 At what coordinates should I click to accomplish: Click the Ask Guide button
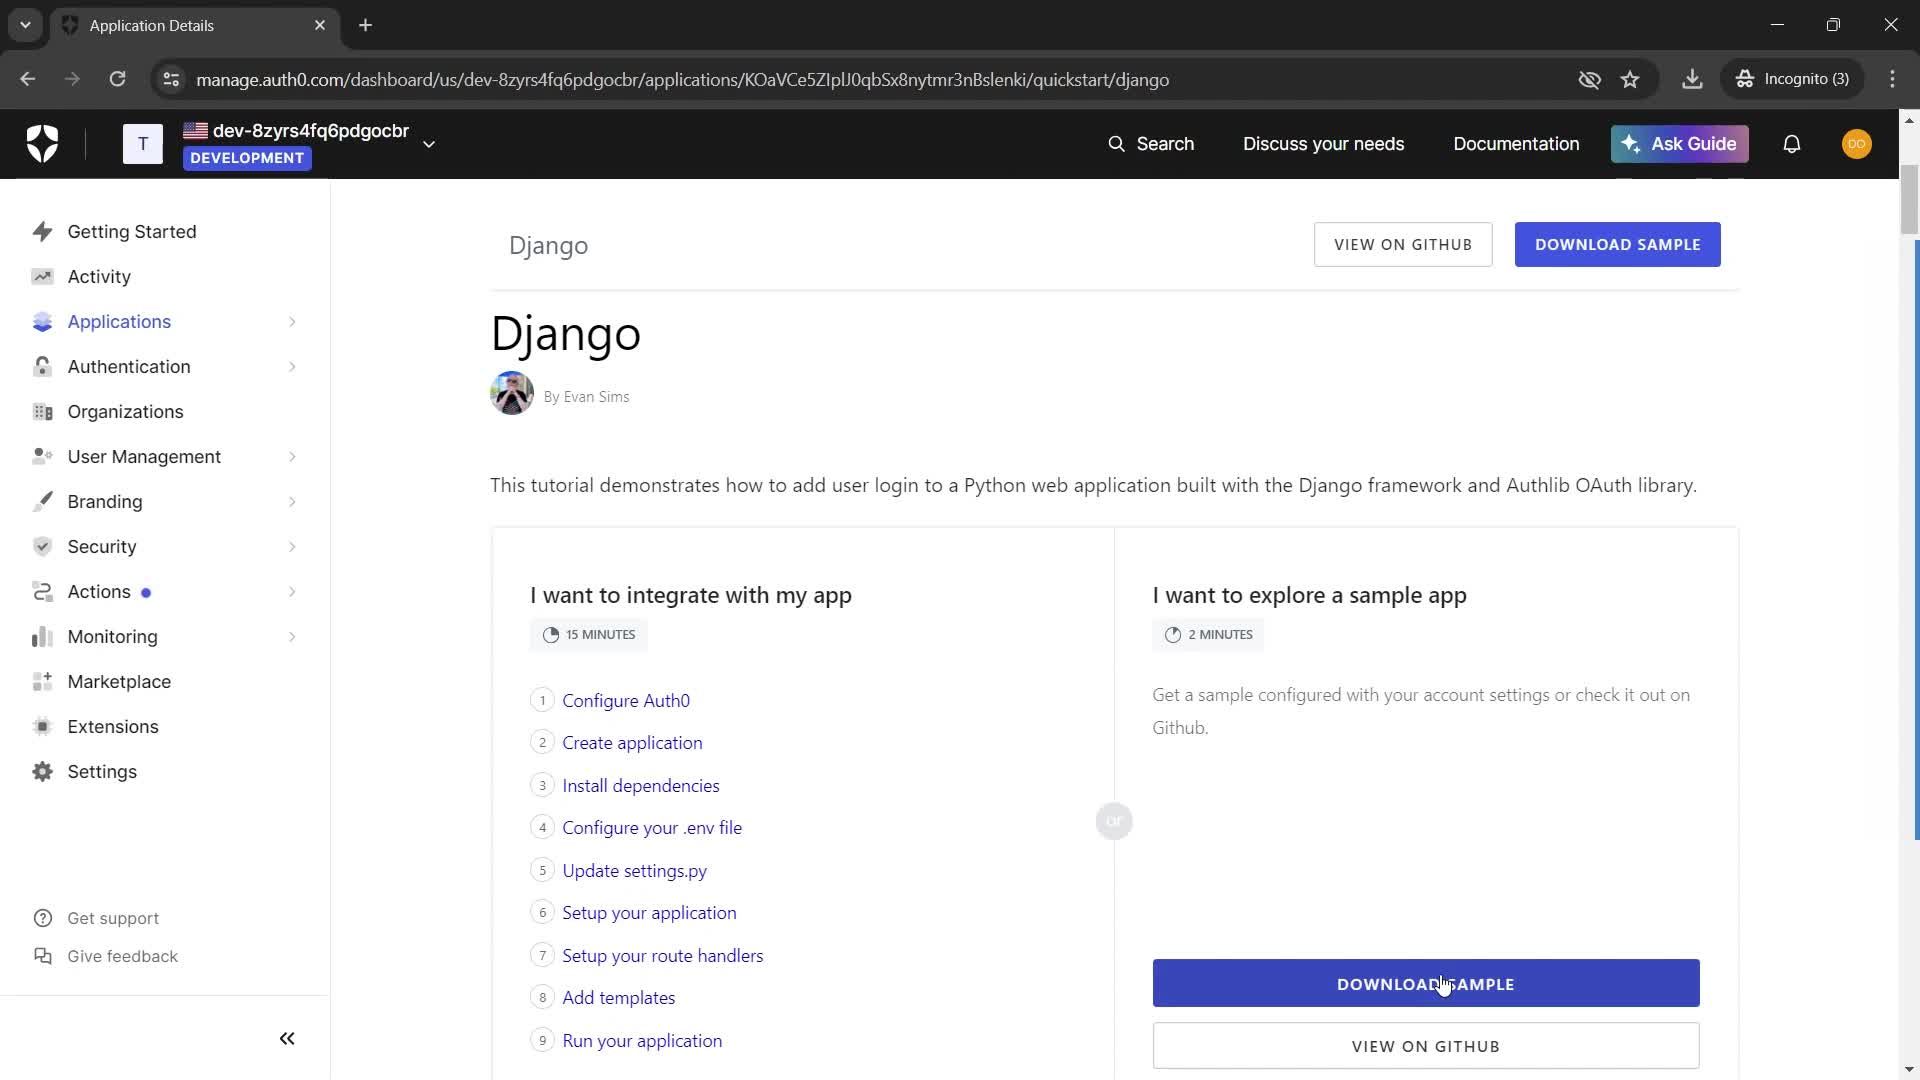[x=1679, y=144]
